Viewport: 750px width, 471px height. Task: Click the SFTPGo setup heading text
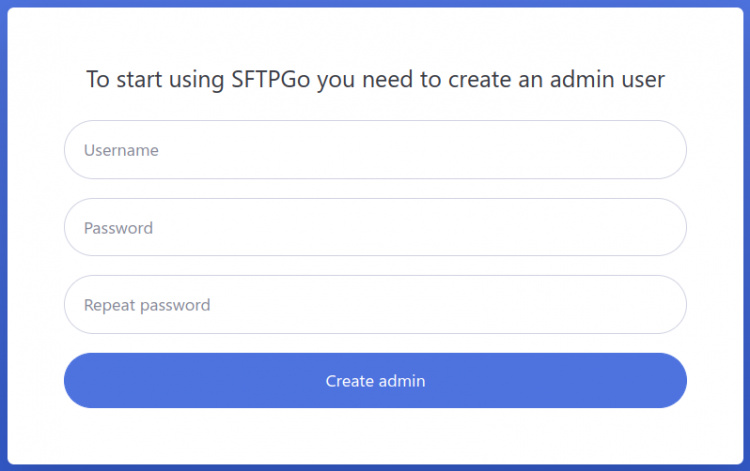(375, 79)
